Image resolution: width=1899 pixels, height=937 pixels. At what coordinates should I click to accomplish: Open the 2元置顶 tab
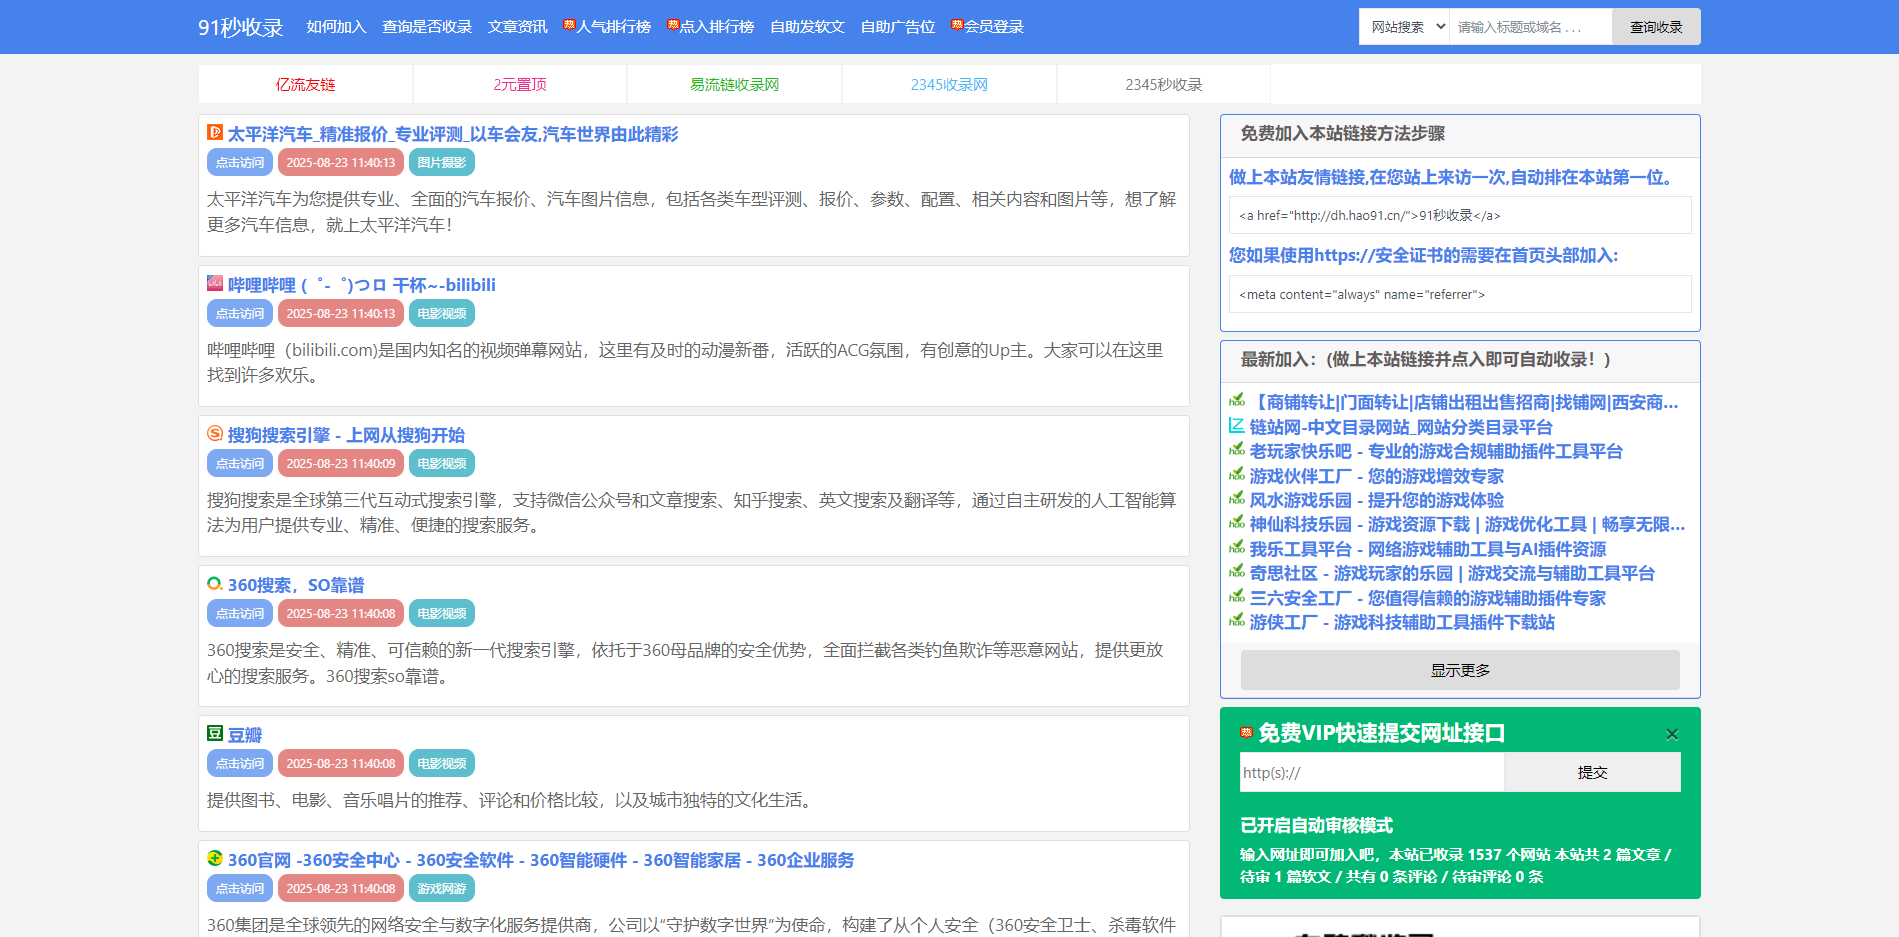coord(520,84)
